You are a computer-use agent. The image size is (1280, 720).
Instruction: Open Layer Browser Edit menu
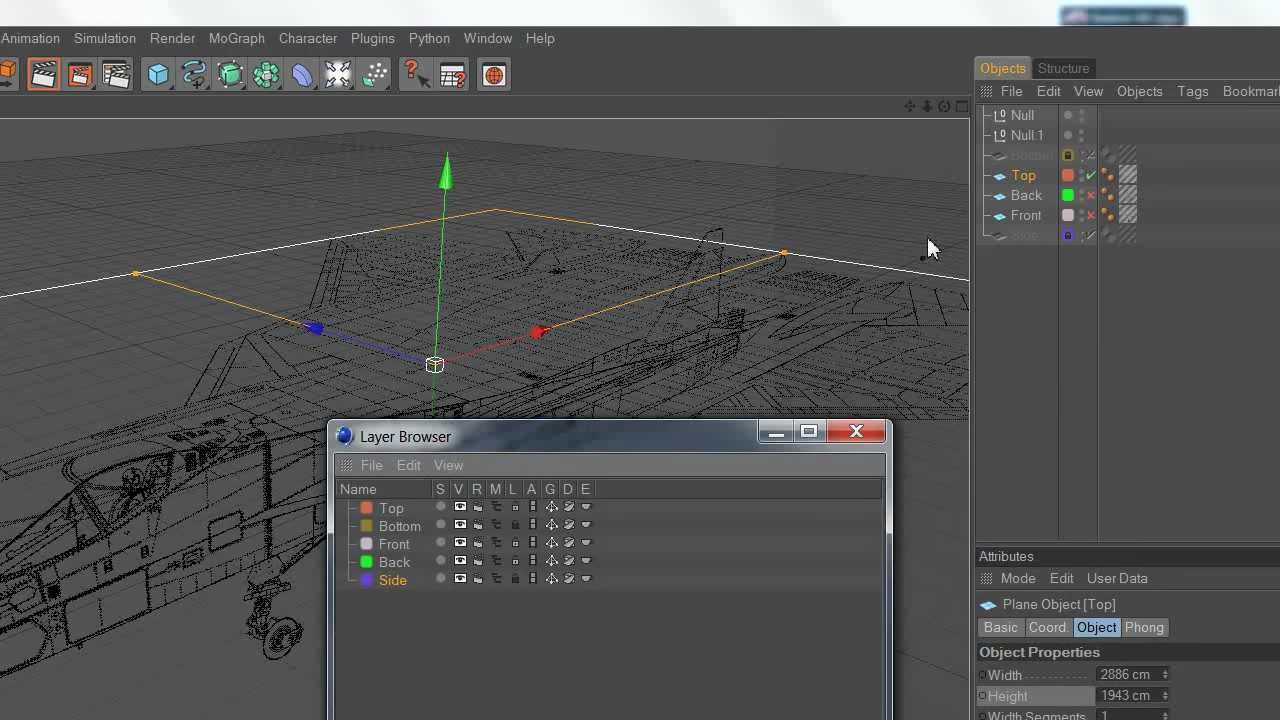408,465
